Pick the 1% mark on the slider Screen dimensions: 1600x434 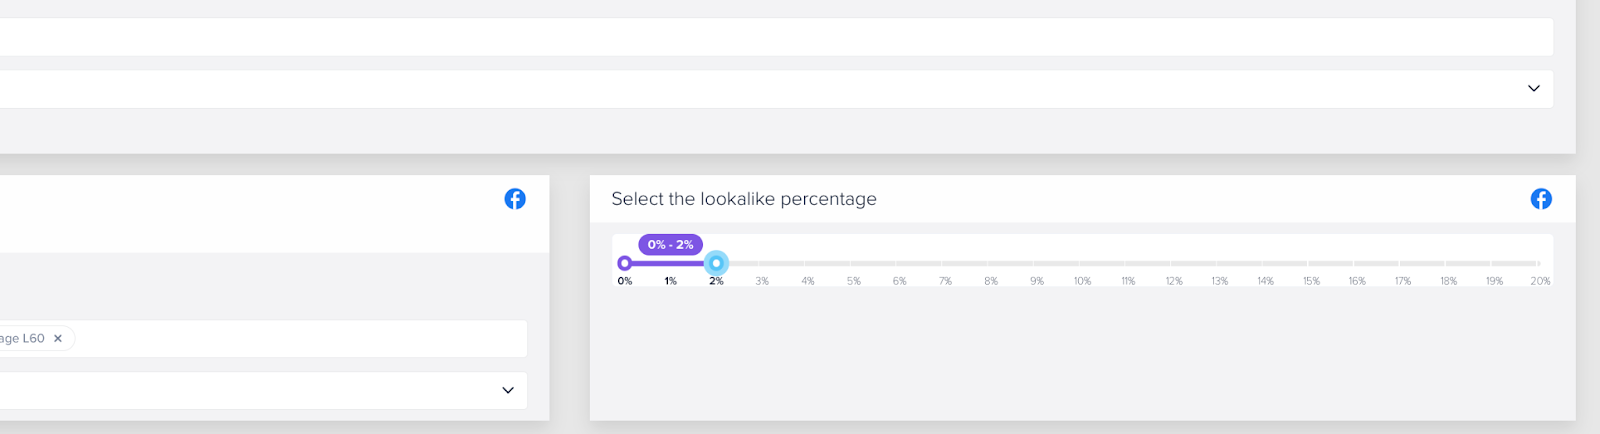[x=671, y=263]
